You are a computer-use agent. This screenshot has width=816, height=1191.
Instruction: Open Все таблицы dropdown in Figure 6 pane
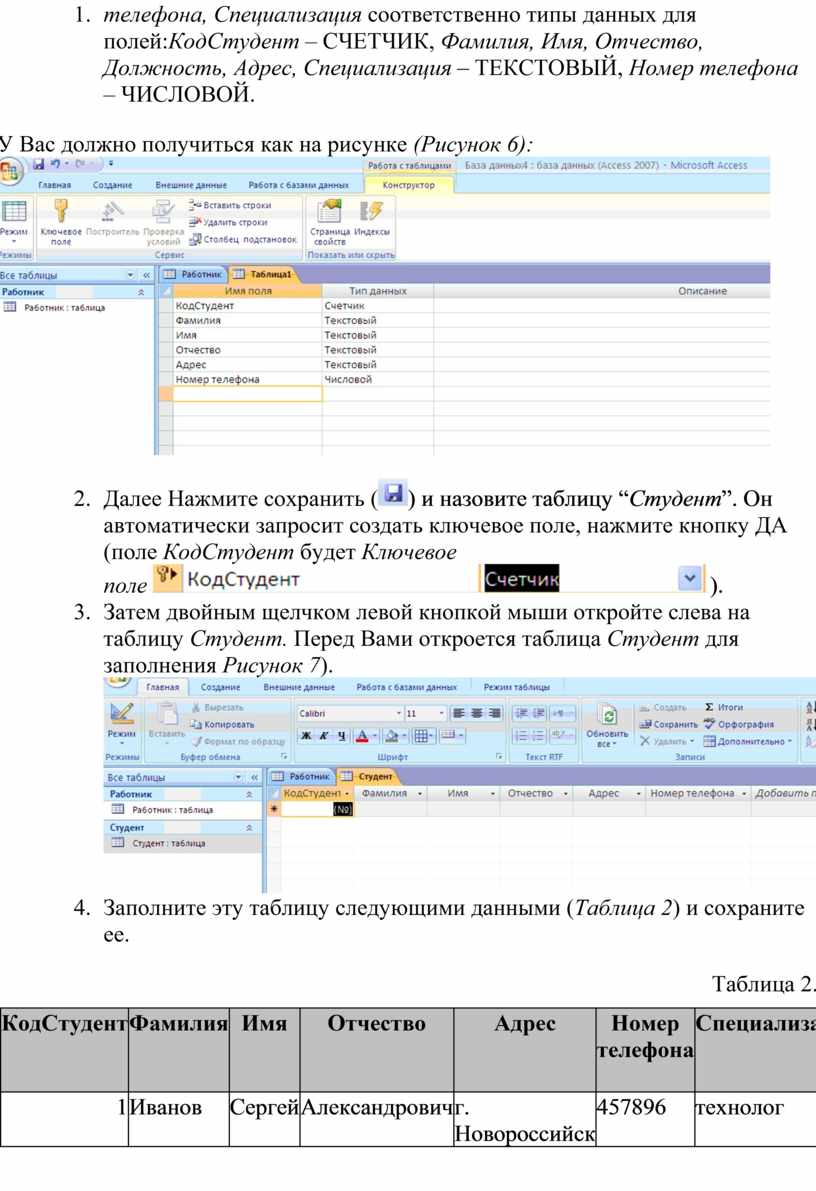coord(131,275)
